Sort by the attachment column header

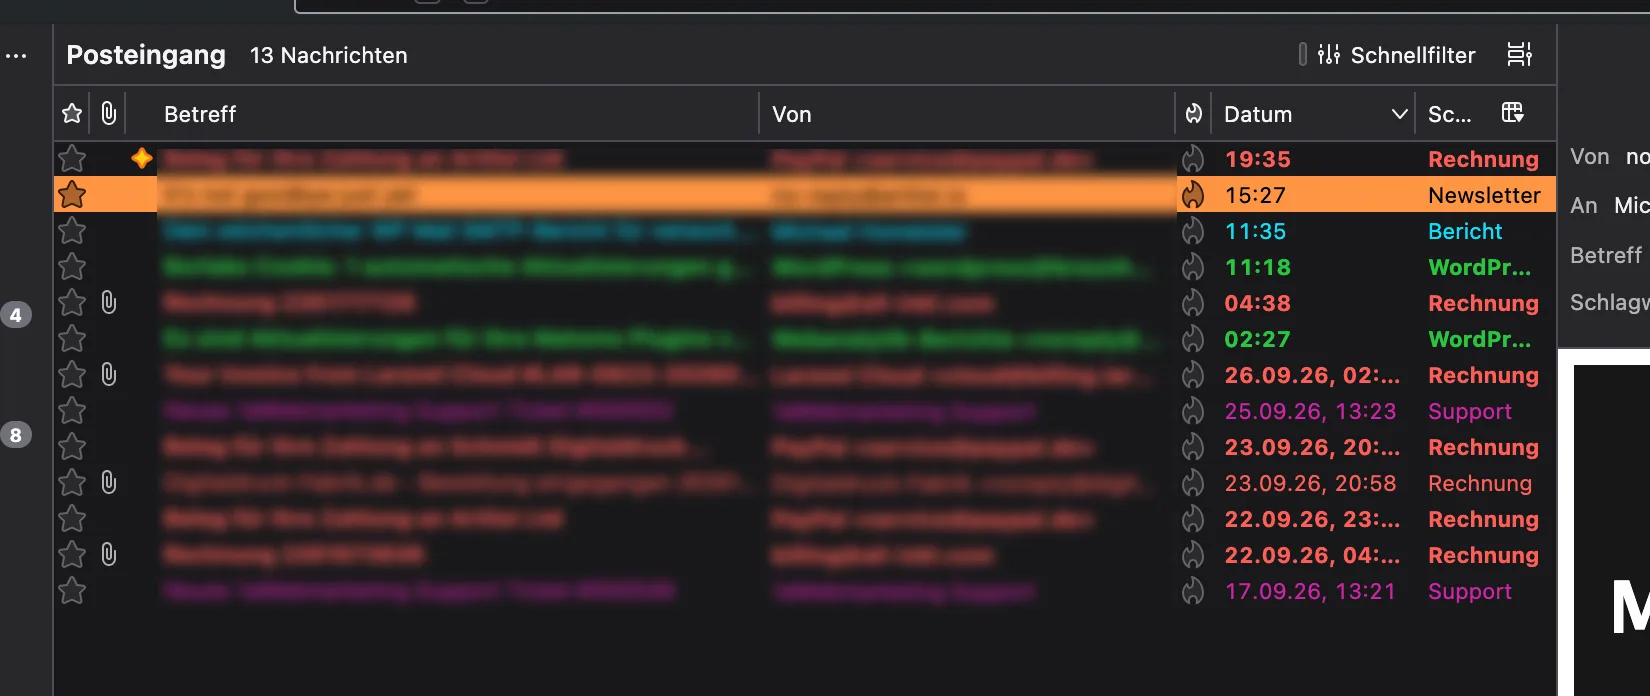[x=109, y=114]
